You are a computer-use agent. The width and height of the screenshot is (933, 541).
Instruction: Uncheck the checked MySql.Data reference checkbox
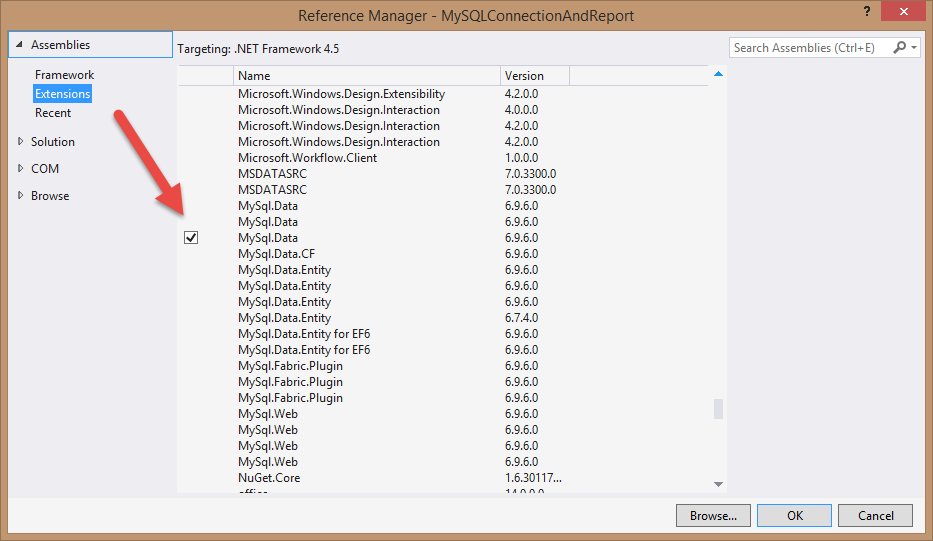(x=191, y=237)
